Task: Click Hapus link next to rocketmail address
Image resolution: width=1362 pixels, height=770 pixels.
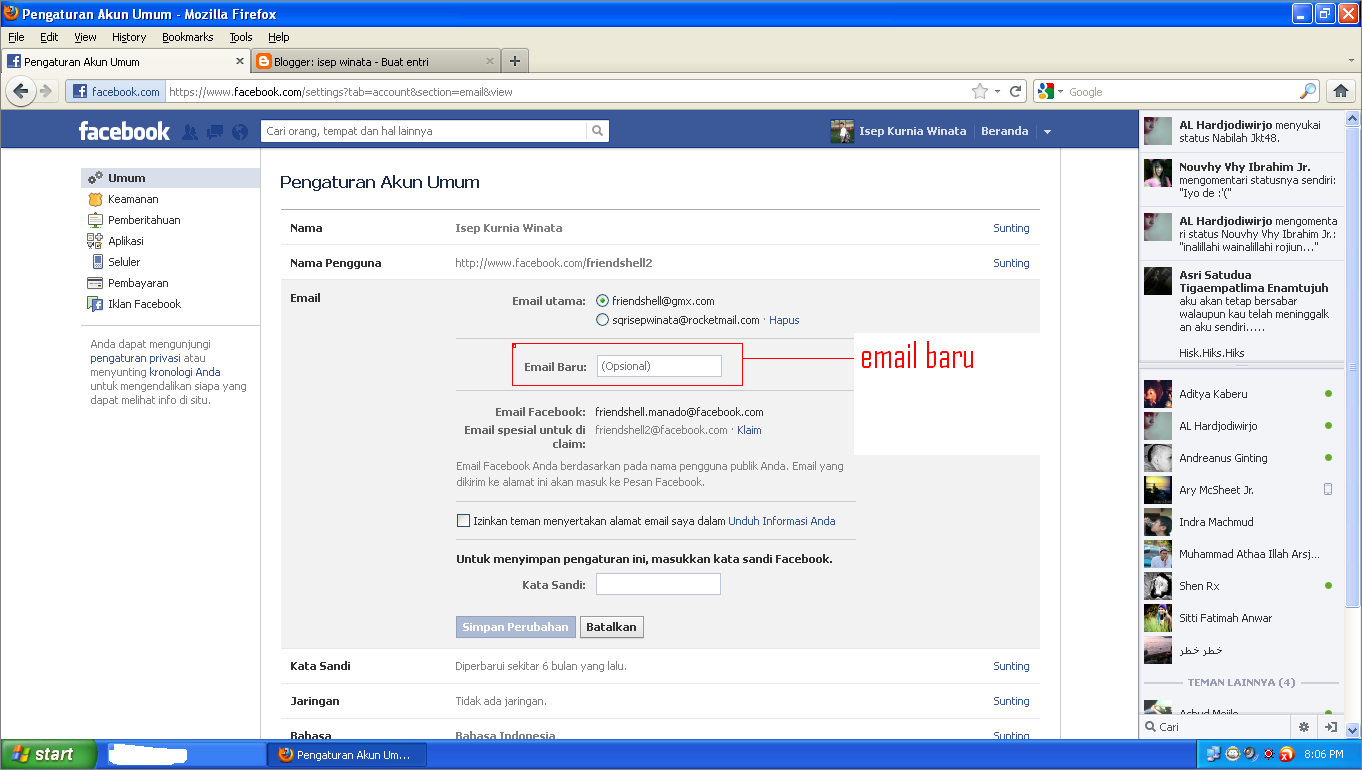Action: click(x=784, y=320)
